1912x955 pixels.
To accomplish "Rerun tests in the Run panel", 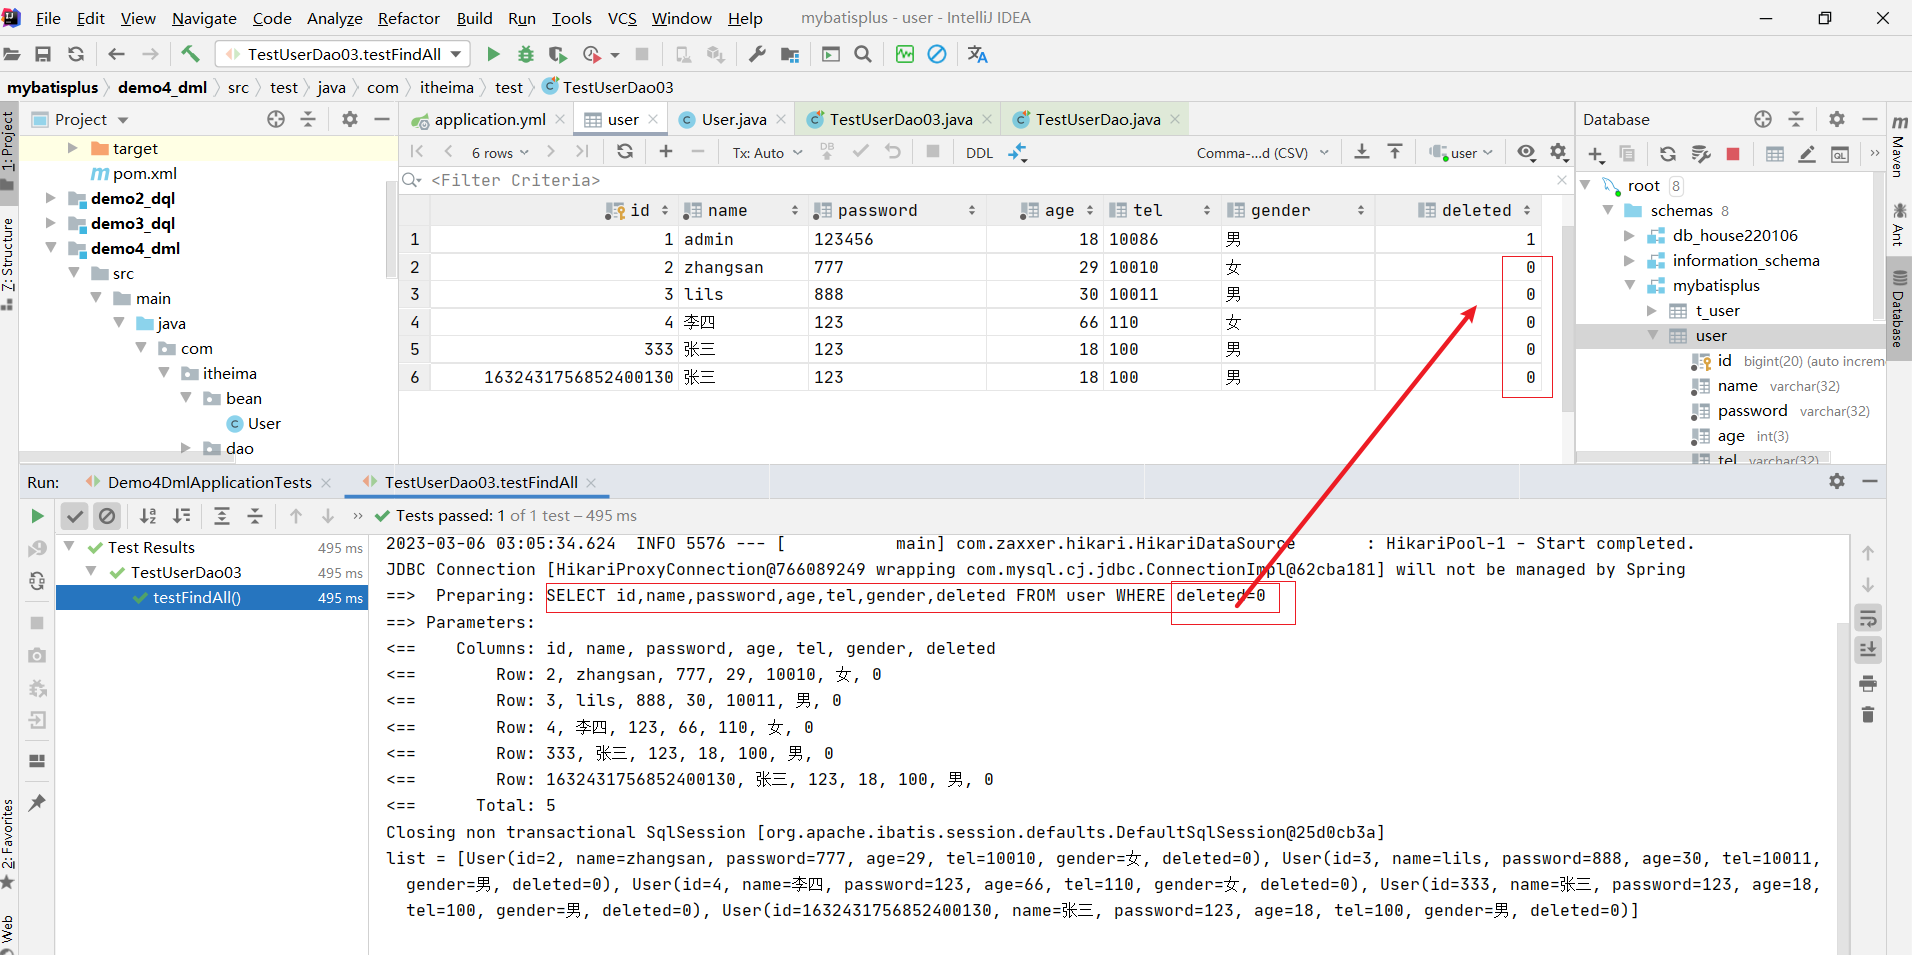I will tap(37, 516).
